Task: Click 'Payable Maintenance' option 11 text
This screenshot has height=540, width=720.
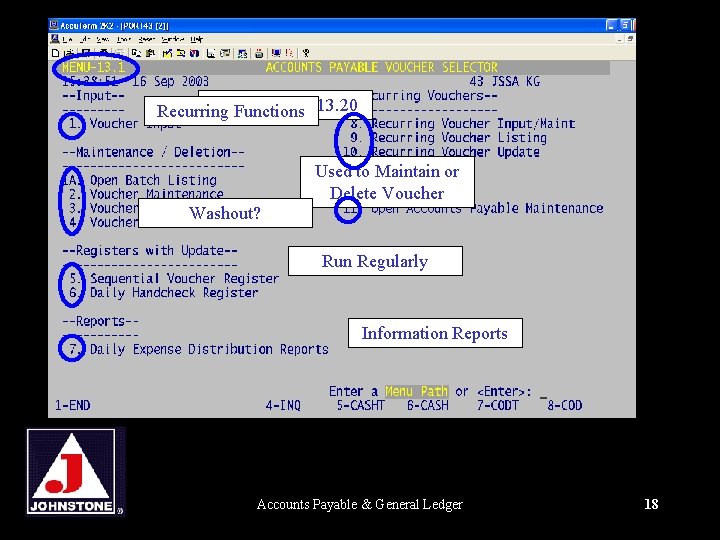Action: [537, 208]
